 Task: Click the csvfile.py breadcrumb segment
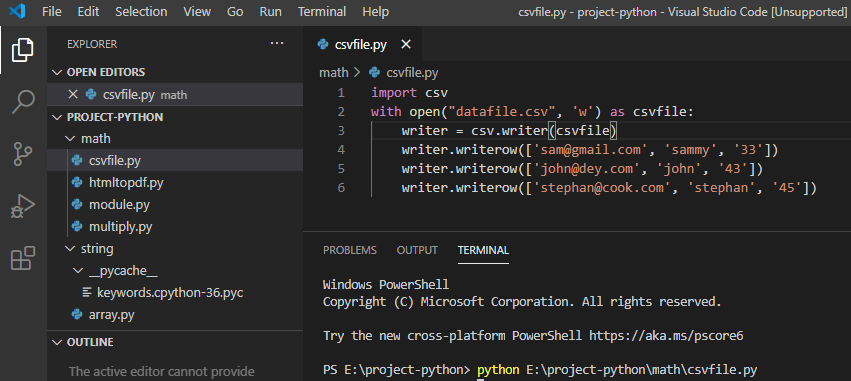click(412, 72)
